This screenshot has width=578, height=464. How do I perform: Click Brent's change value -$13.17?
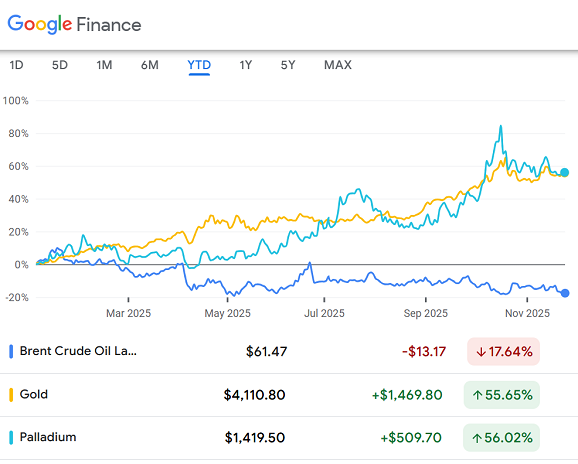(424, 352)
